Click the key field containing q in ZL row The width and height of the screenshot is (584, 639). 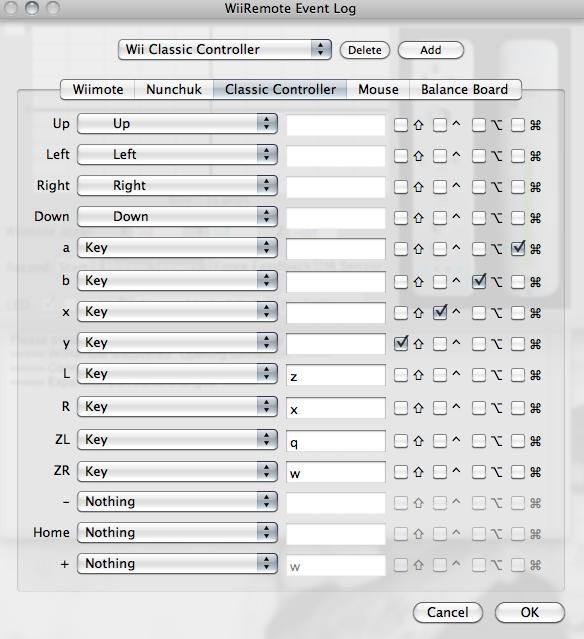(336, 441)
